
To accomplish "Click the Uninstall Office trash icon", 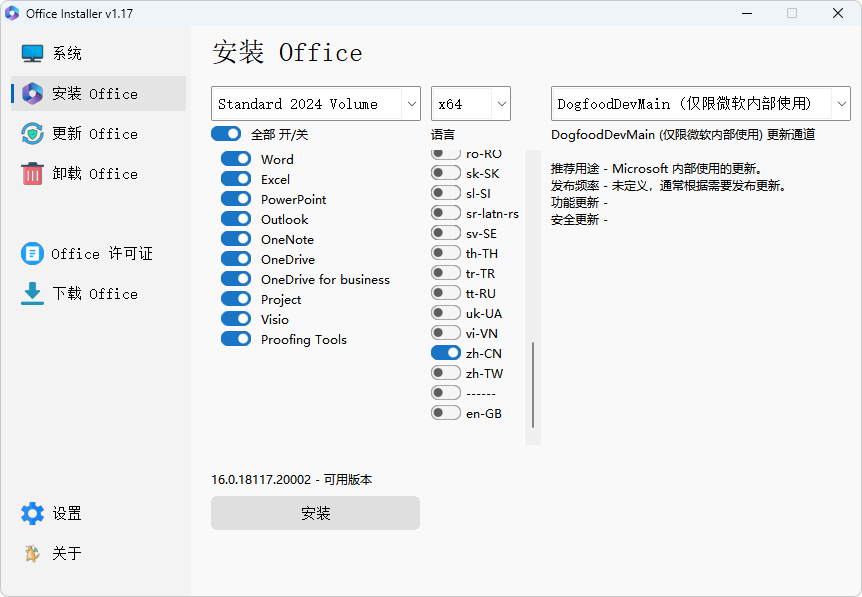I will point(33,174).
